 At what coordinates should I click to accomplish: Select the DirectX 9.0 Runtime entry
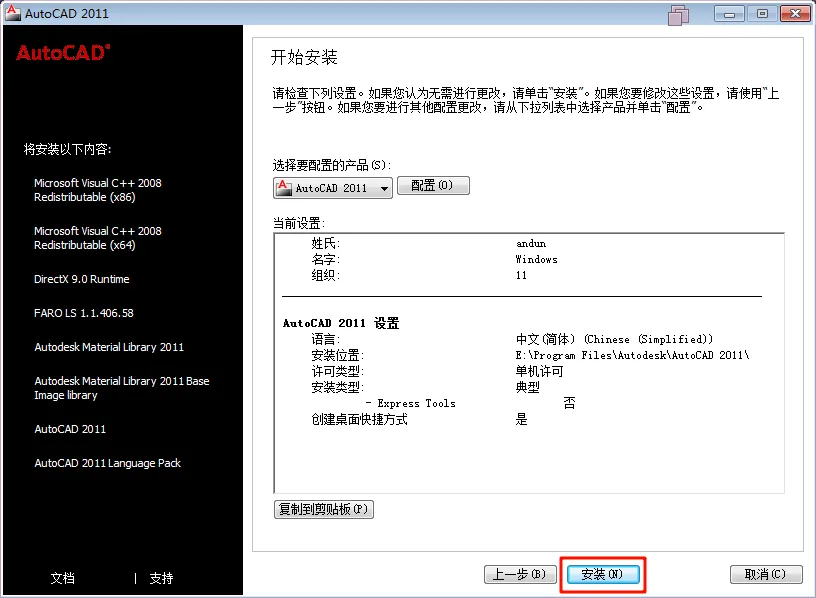[82, 279]
